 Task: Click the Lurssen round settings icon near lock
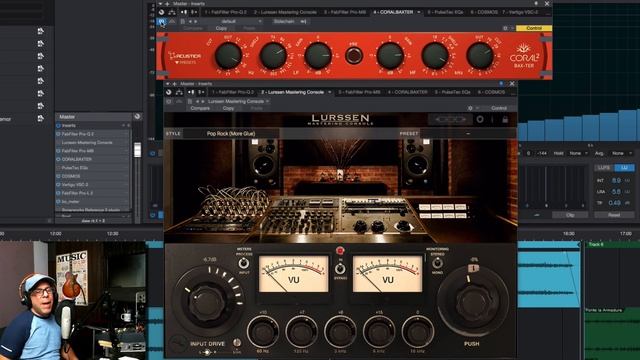tap(480, 120)
